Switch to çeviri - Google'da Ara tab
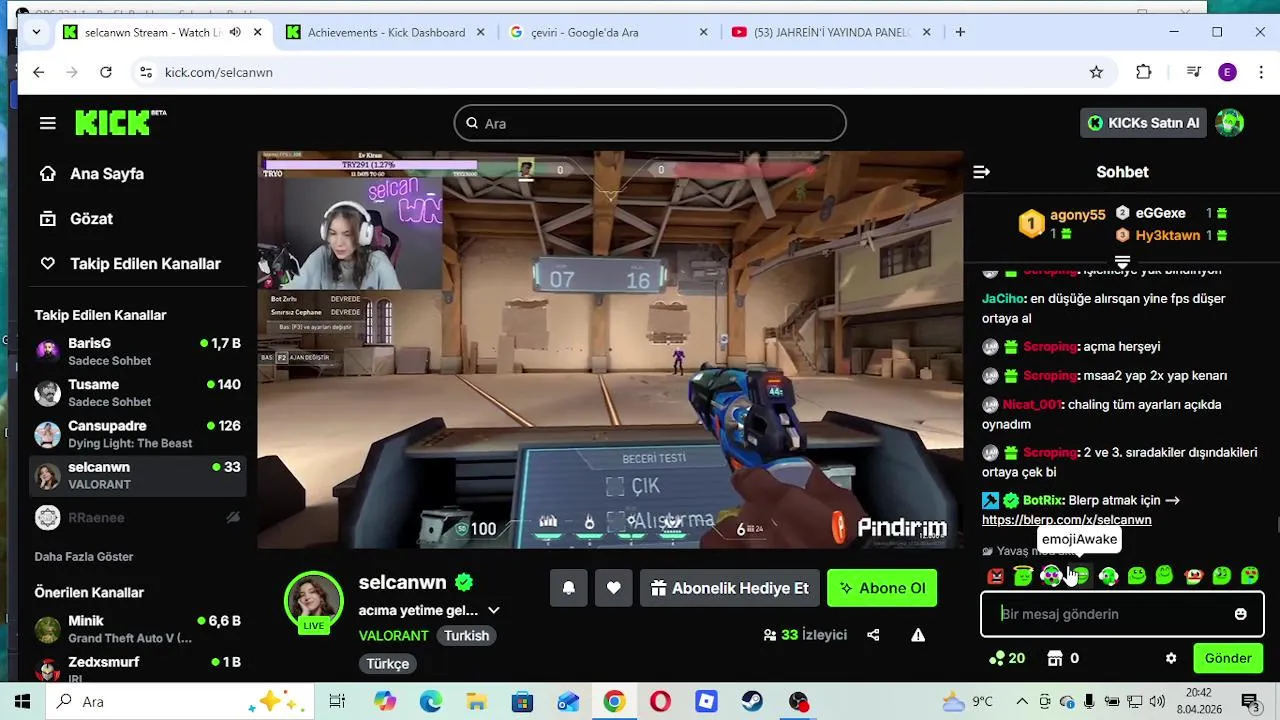The width and height of the screenshot is (1280, 720). point(608,32)
